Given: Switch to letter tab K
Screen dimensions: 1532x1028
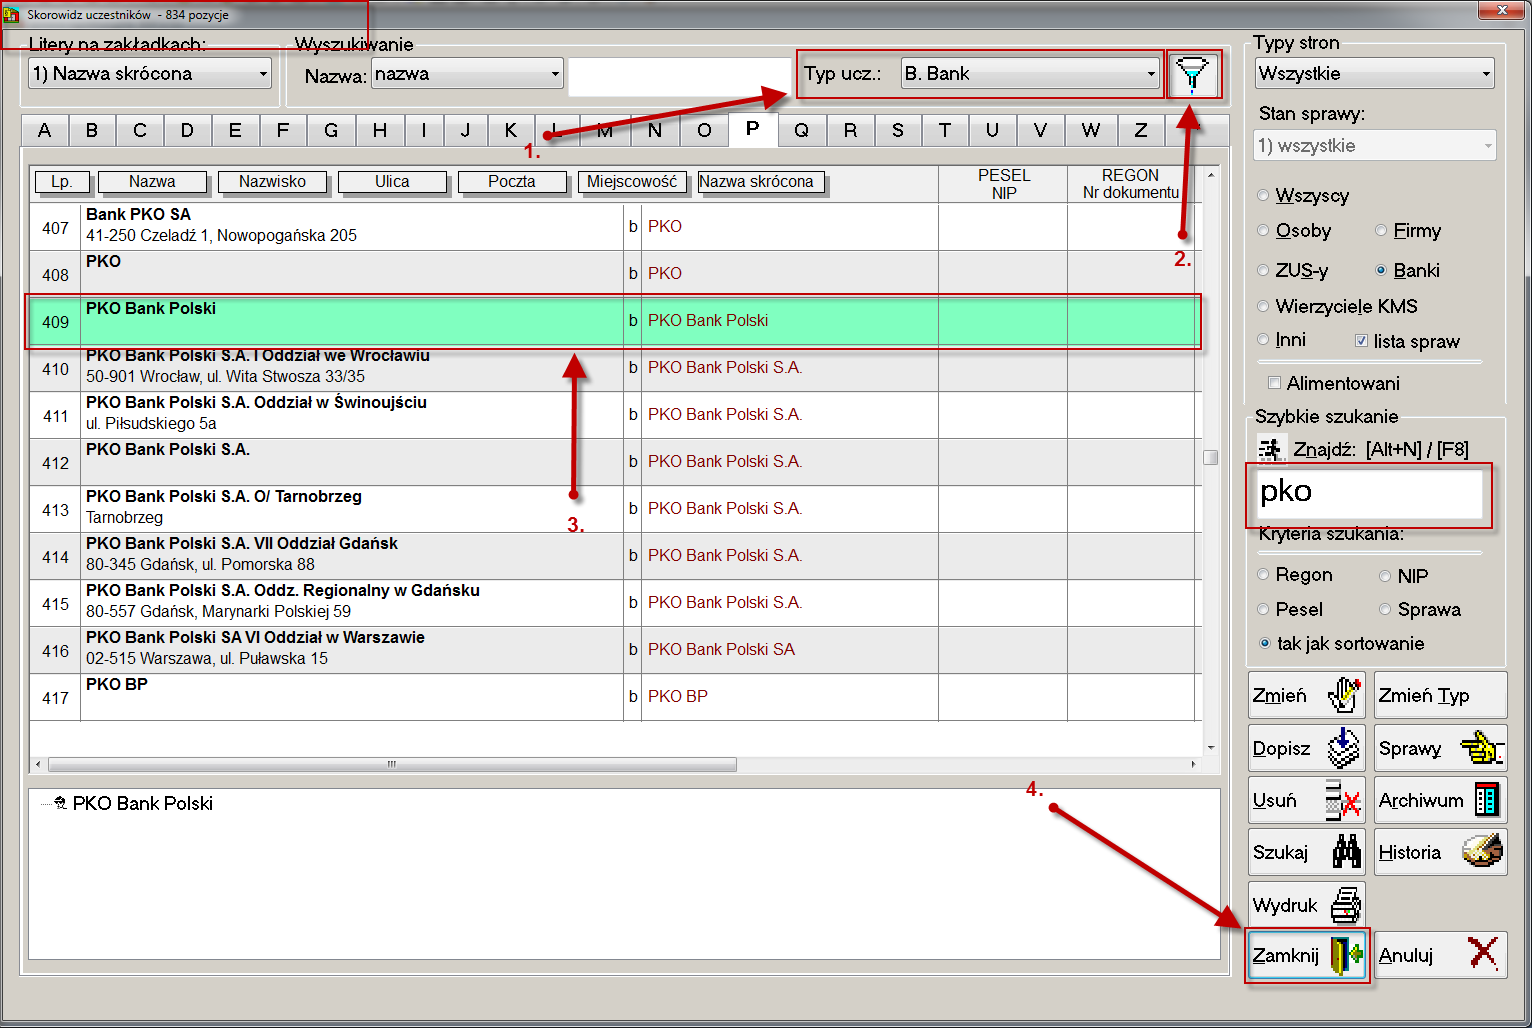Looking at the screenshot, I should point(511,130).
